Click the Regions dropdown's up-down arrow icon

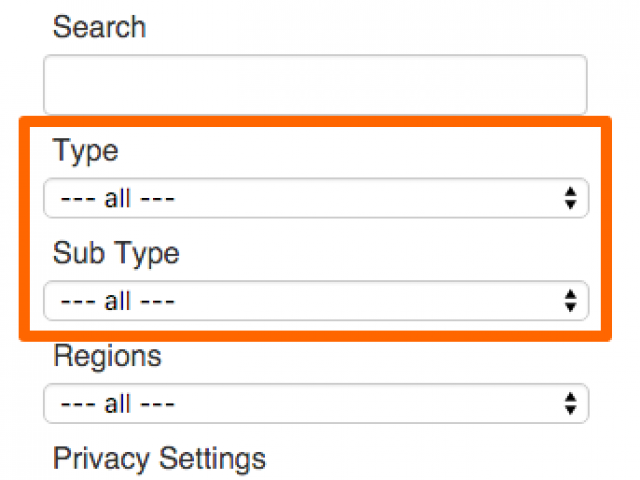click(570, 404)
